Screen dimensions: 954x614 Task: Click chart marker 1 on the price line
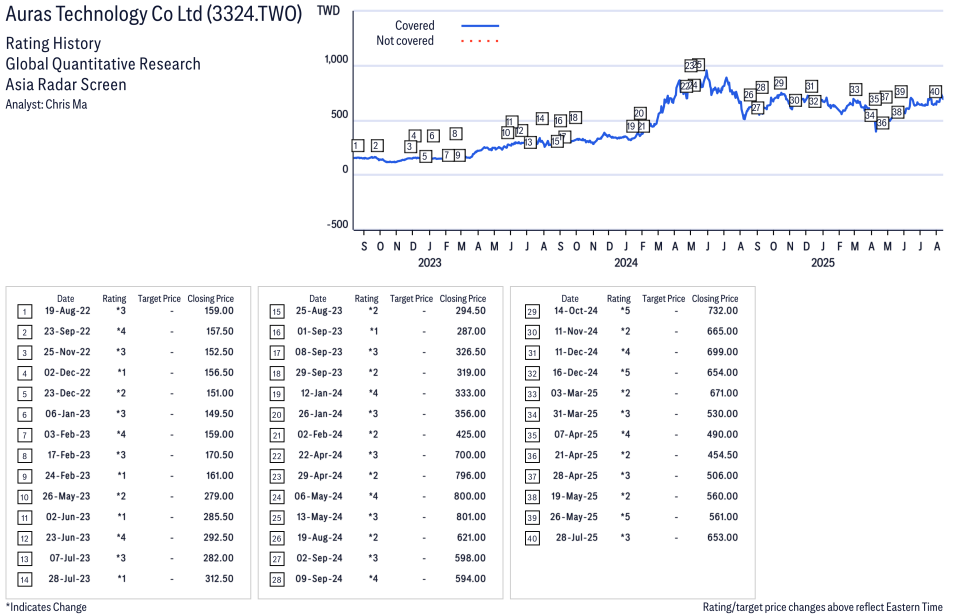(x=358, y=145)
